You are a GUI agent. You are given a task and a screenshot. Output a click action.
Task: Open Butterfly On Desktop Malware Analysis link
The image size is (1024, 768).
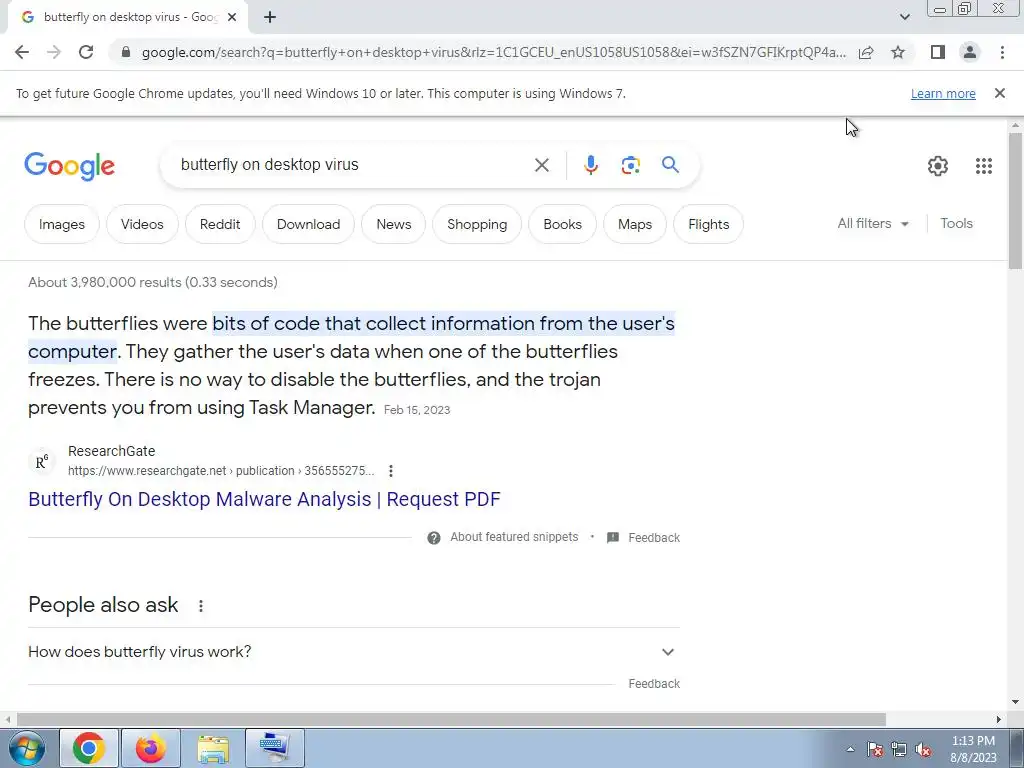point(264,499)
